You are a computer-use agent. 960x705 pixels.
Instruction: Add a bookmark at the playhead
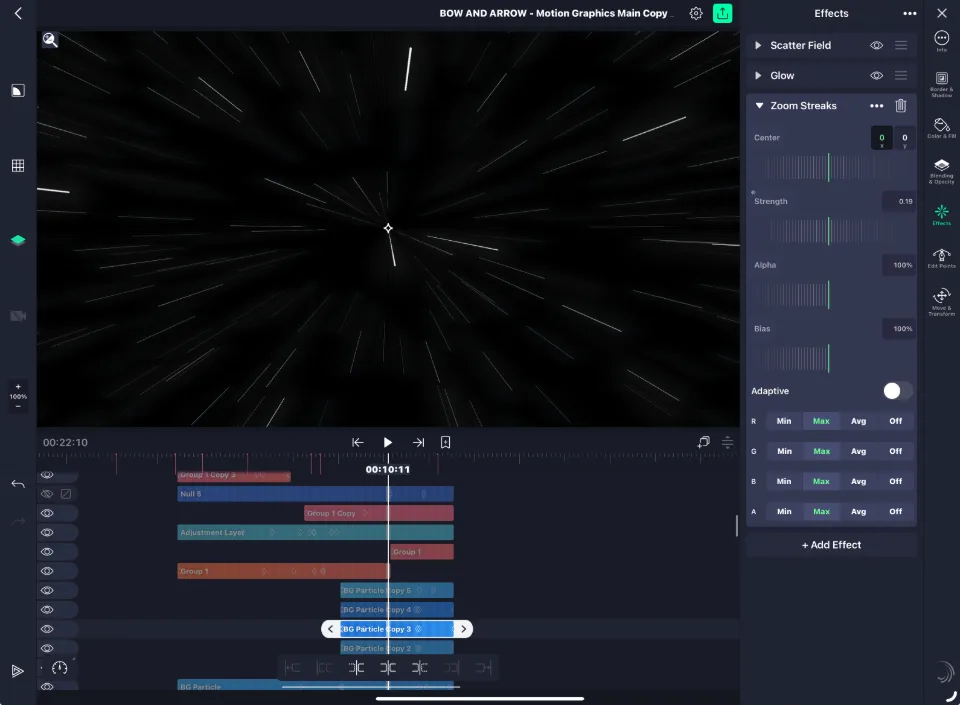[x=446, y=442]
